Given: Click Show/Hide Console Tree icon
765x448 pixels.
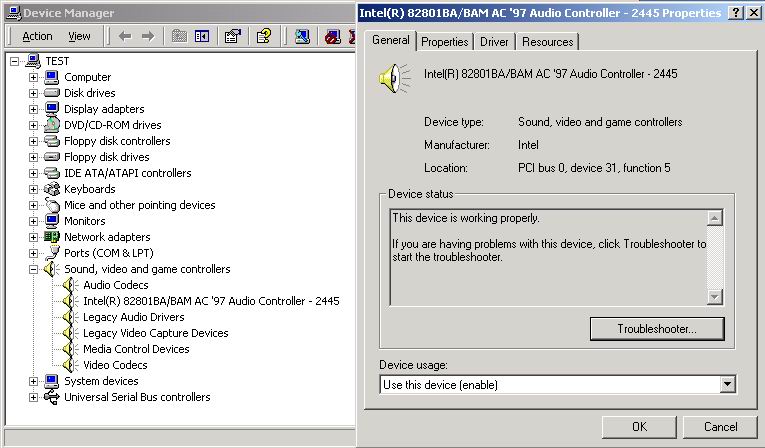Looking at the screenshot, I should pyautogui.click(x=202, y=36).
